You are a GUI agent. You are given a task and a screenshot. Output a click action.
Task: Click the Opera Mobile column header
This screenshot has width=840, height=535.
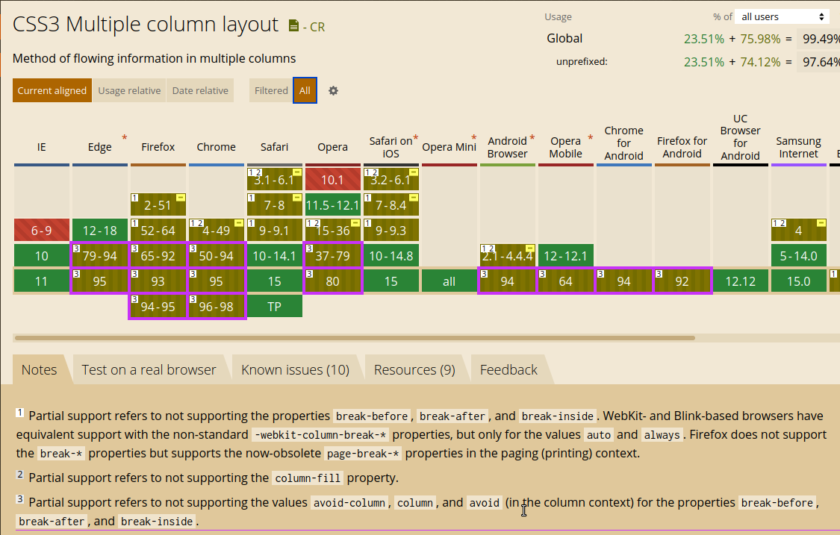coord(566,147)
